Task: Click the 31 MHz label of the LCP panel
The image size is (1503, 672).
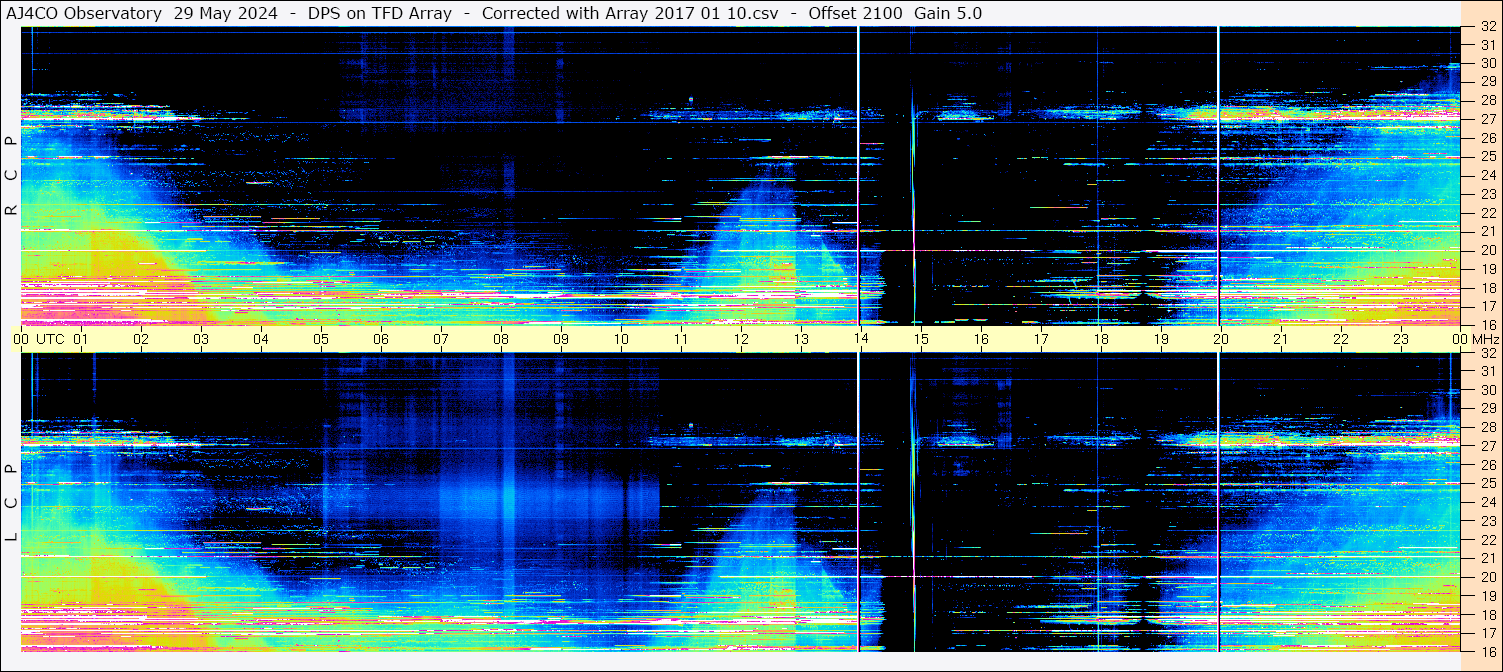Action: 1487,371
